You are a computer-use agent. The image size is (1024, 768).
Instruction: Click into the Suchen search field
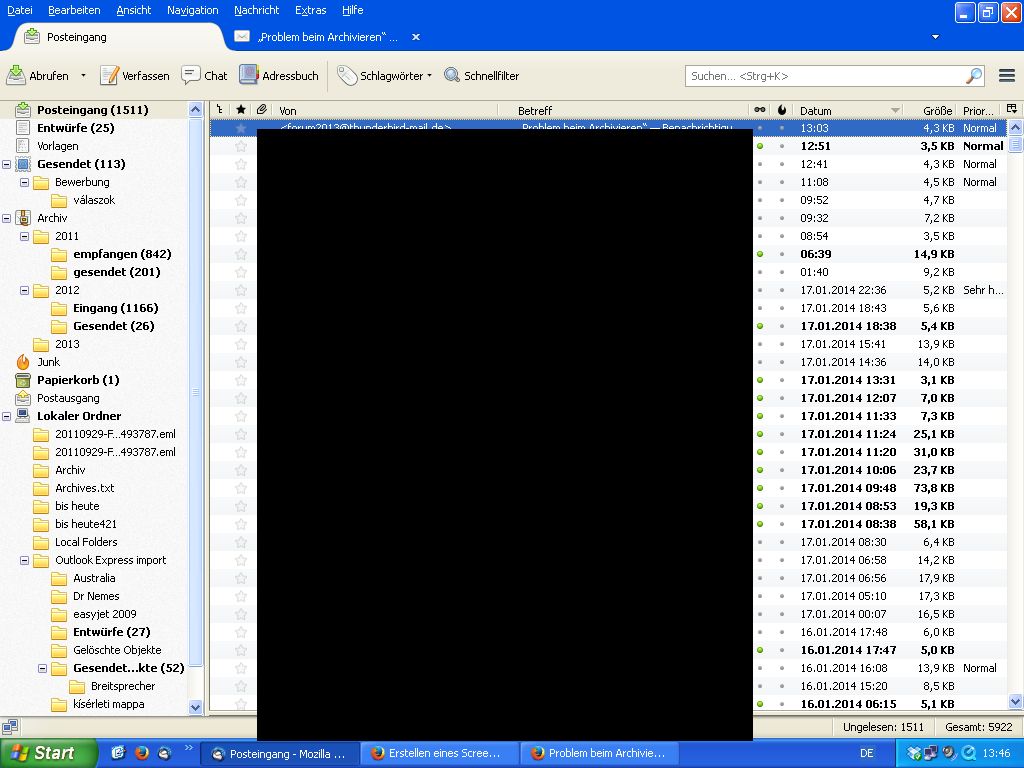point(825,76)
